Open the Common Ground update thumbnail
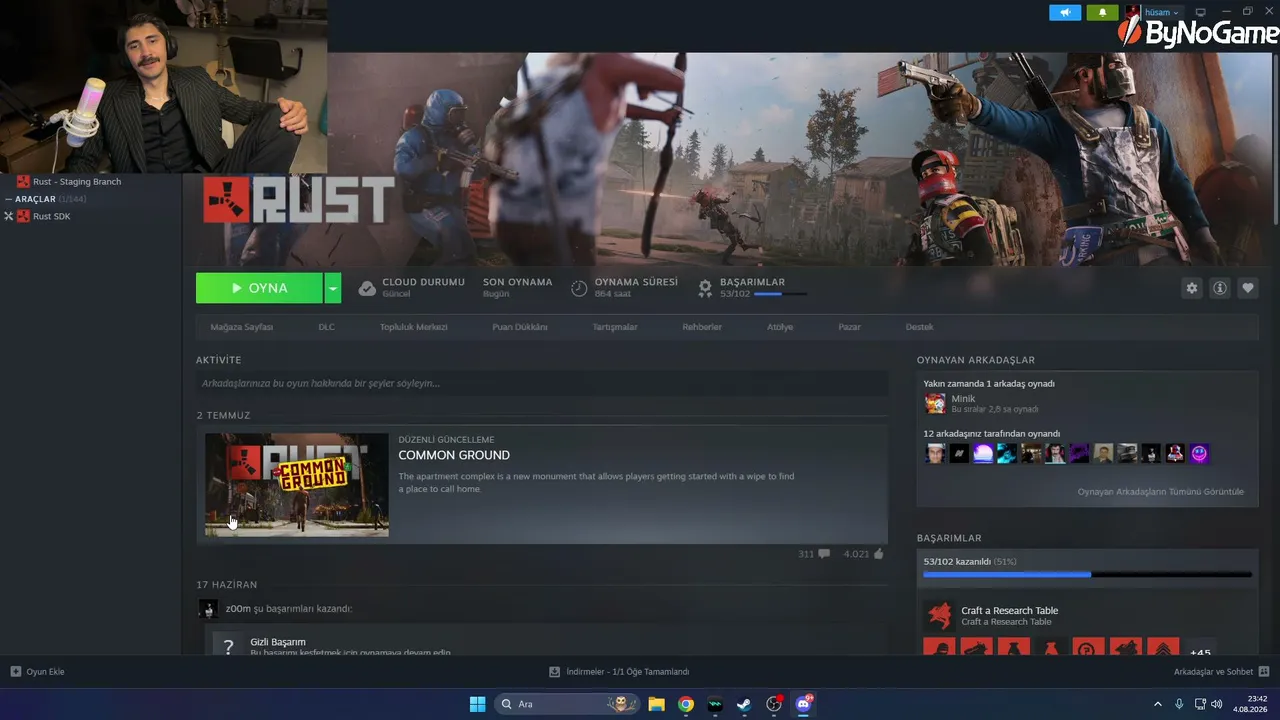 point(297,485)
